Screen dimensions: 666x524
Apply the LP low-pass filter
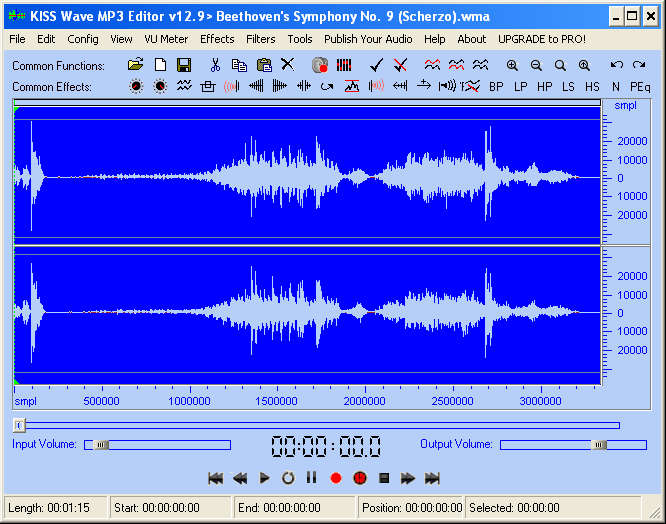coord(520,87)
